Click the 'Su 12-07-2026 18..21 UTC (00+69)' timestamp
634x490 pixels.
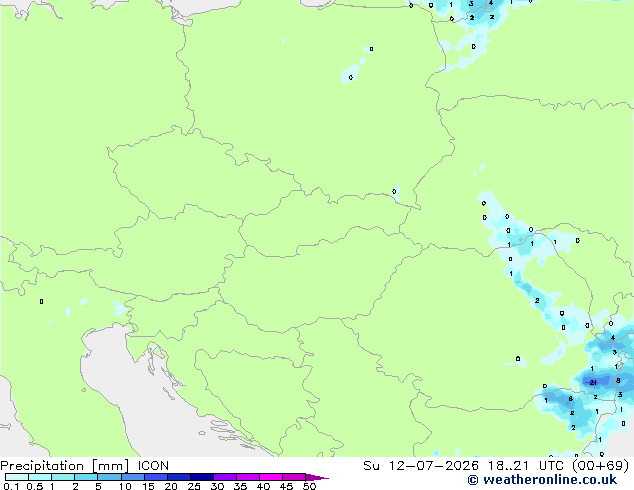496,466
